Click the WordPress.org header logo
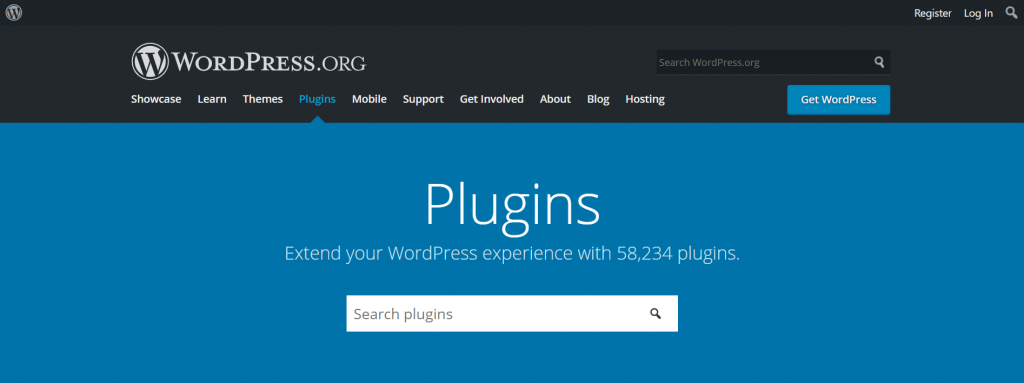 click(248, 61)
